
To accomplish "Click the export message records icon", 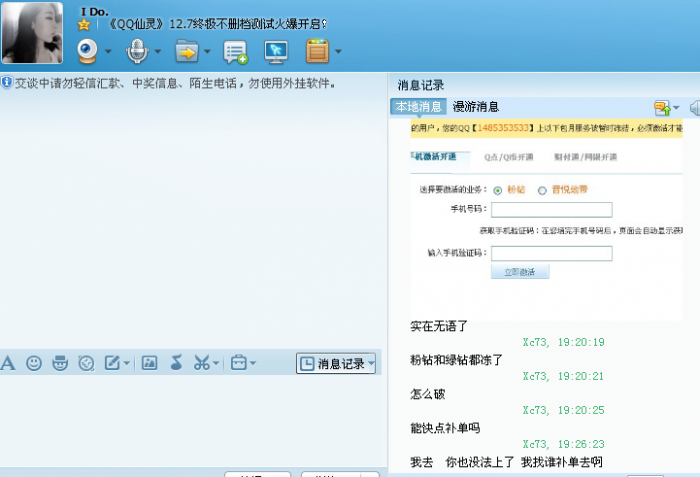I will [x=662, y=108].
